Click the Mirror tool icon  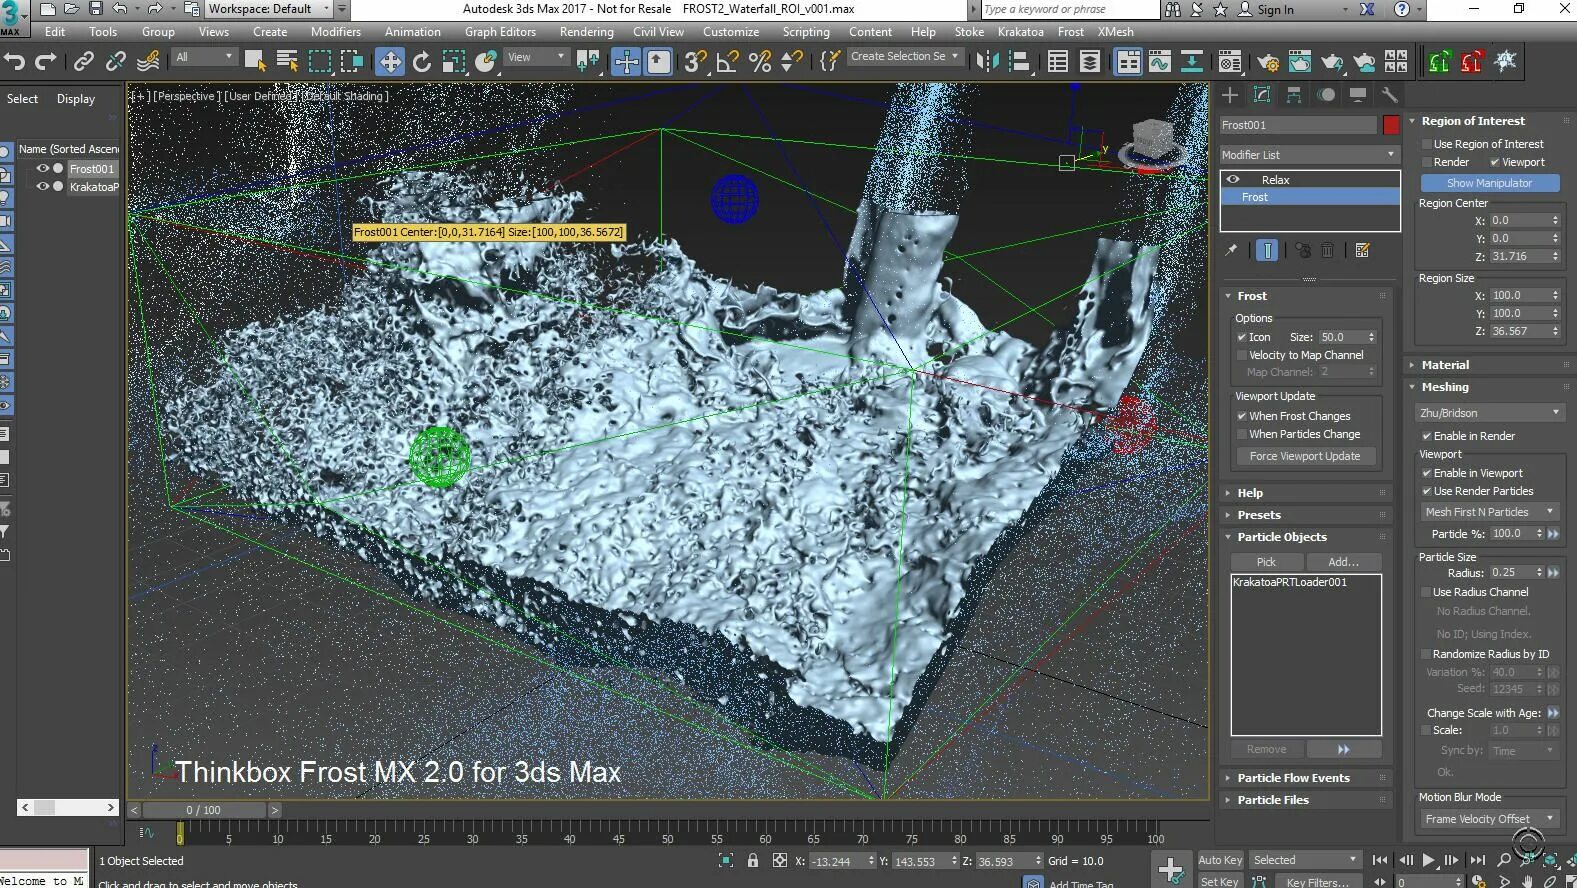coord(988,62)
